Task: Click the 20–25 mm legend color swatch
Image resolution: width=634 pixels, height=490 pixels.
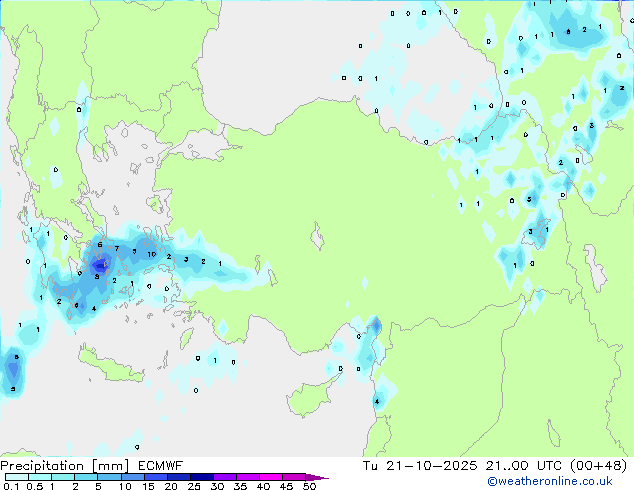Action: tap(179, 477)
